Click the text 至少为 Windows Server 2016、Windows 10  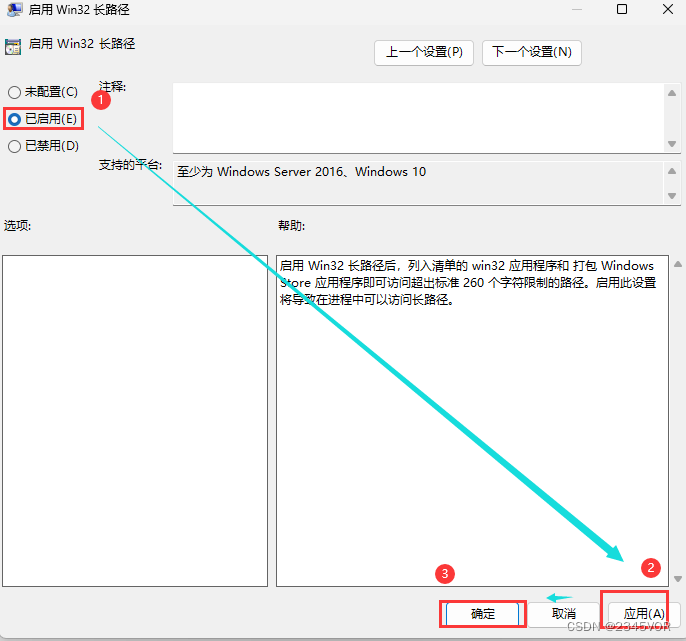[x=301, y=172]
